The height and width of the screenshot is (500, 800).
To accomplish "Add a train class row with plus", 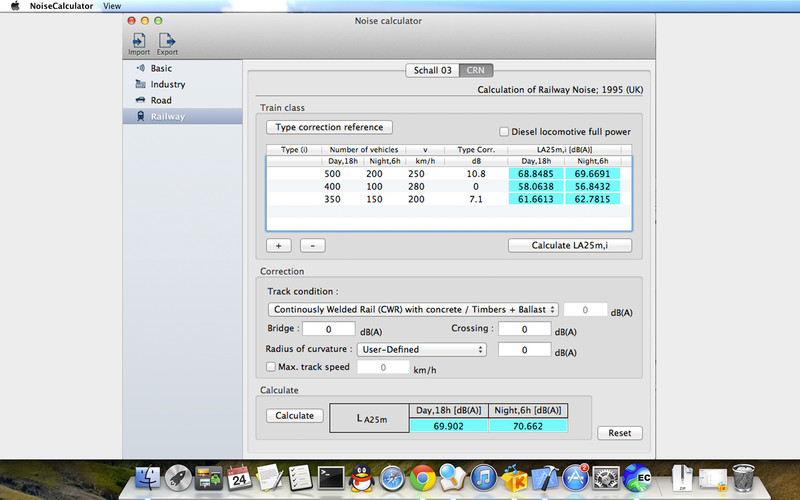I will [279, 245].
